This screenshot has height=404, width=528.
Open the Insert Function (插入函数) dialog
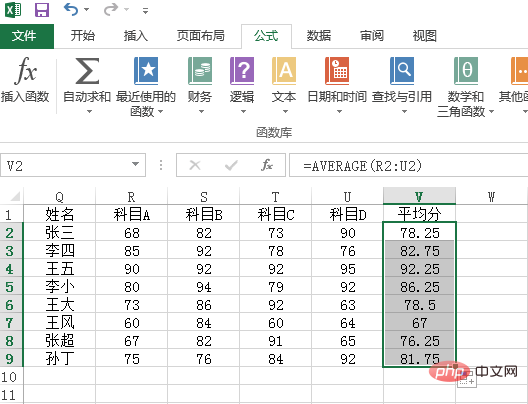[x=25, y=80]
